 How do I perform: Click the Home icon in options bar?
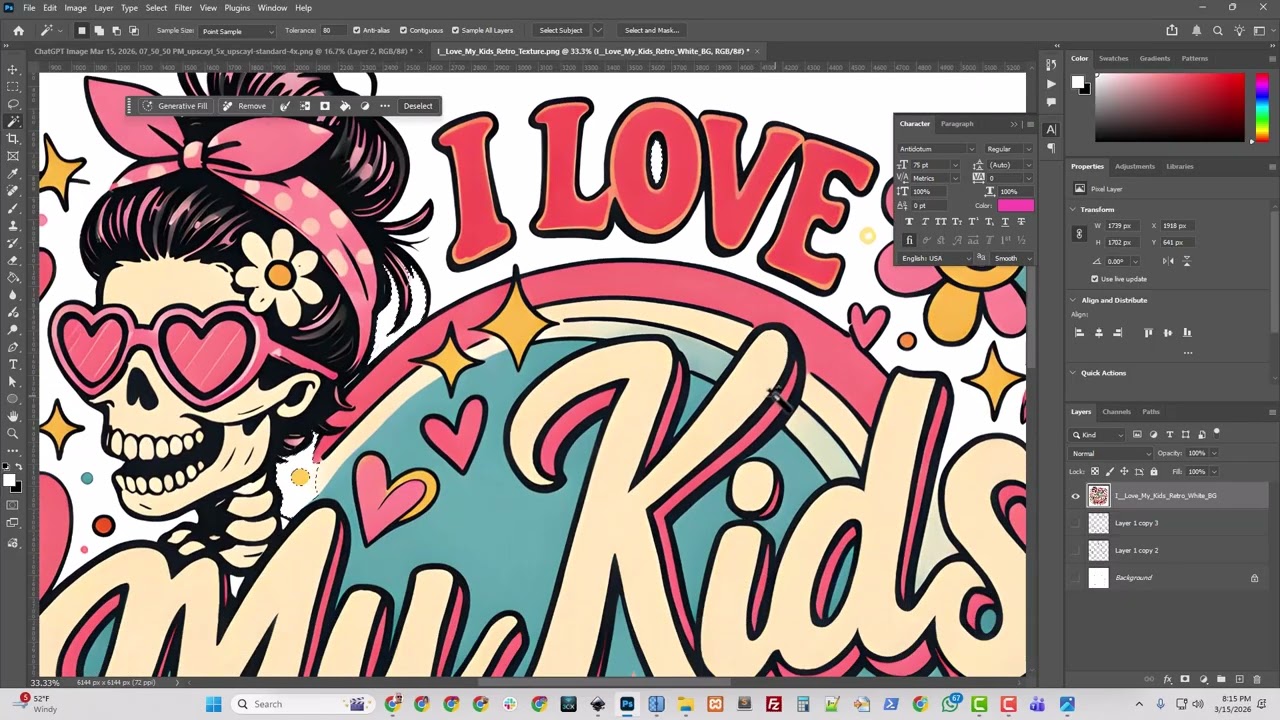pyautogui.click(x=18, y=30)
